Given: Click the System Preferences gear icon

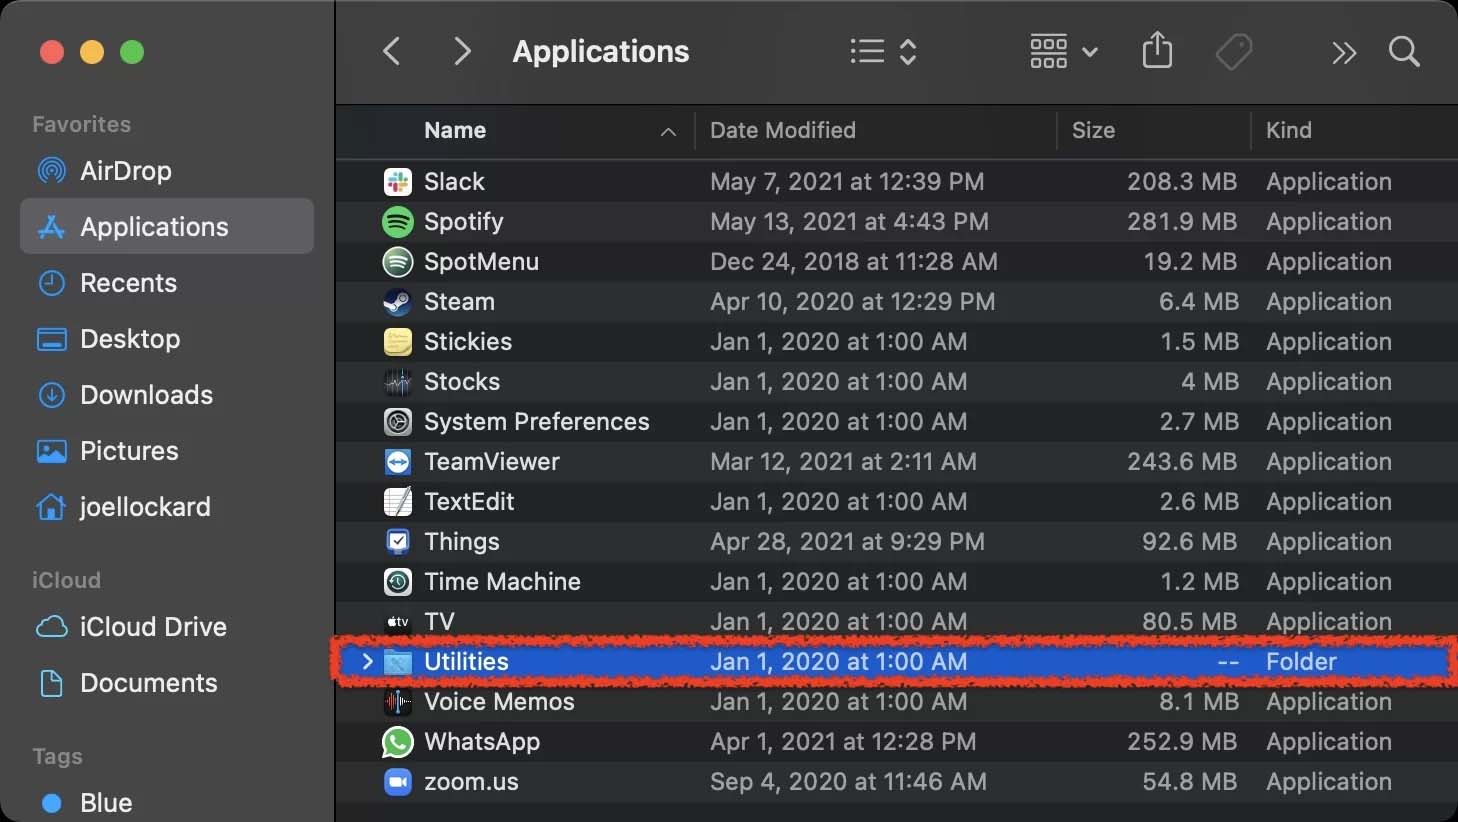Looking at the screenshot, I should [x=398, y=422].
